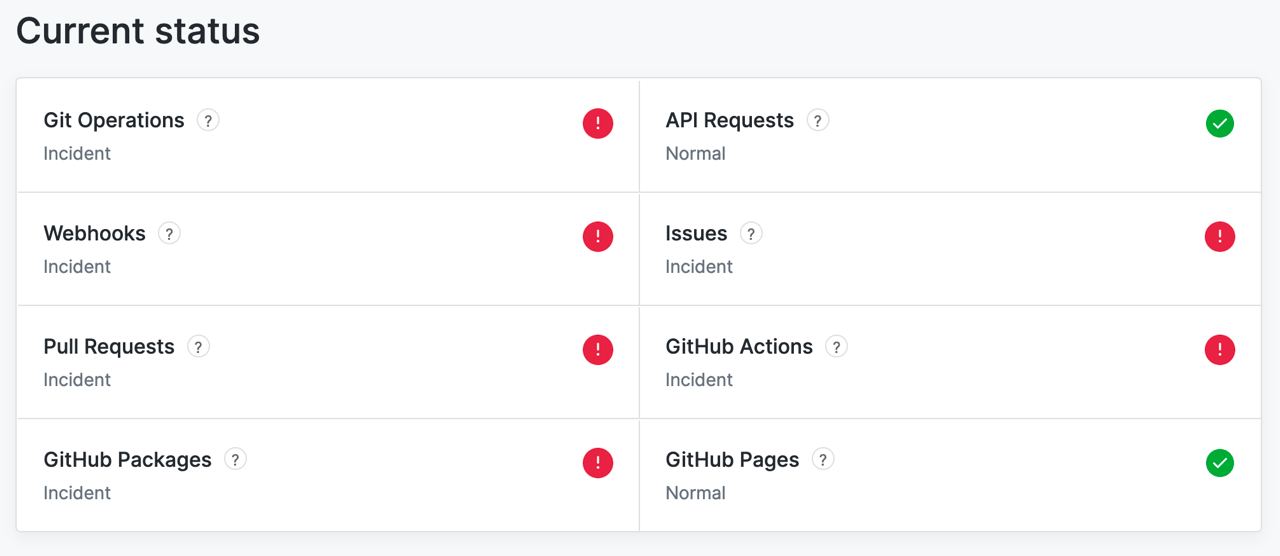The image size is (1280, 556).
Task: Show help info for GitHub Pages
Action: [x=822, y=459]
